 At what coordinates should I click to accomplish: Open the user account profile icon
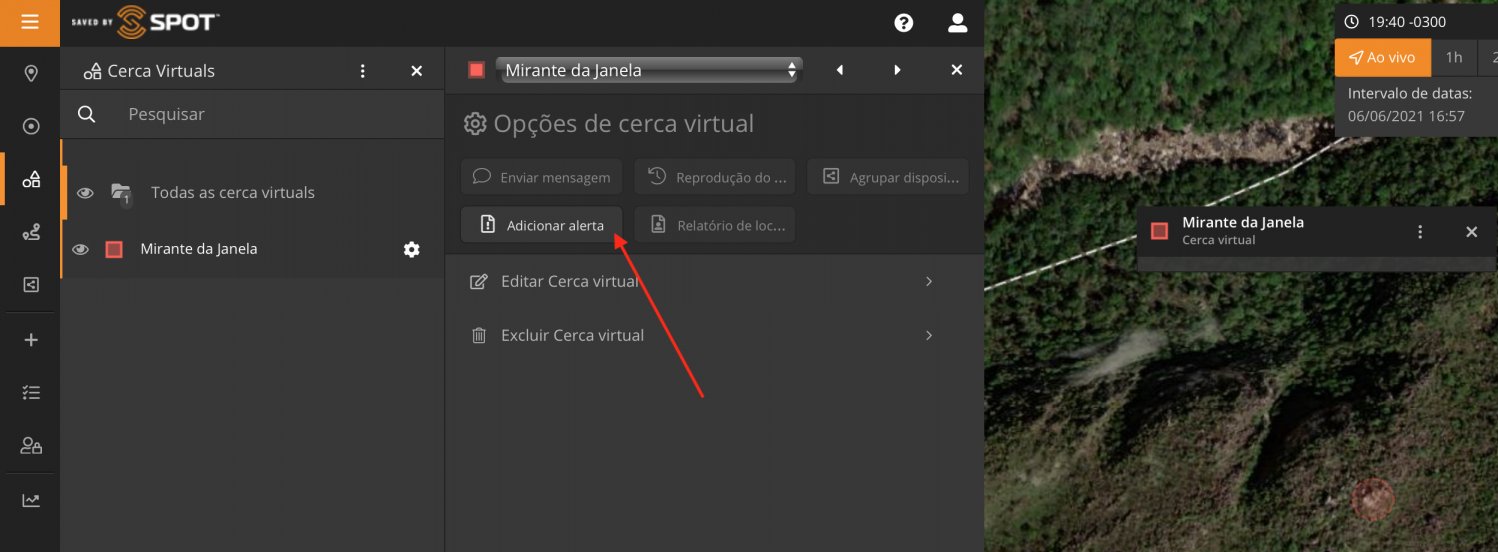957,22
